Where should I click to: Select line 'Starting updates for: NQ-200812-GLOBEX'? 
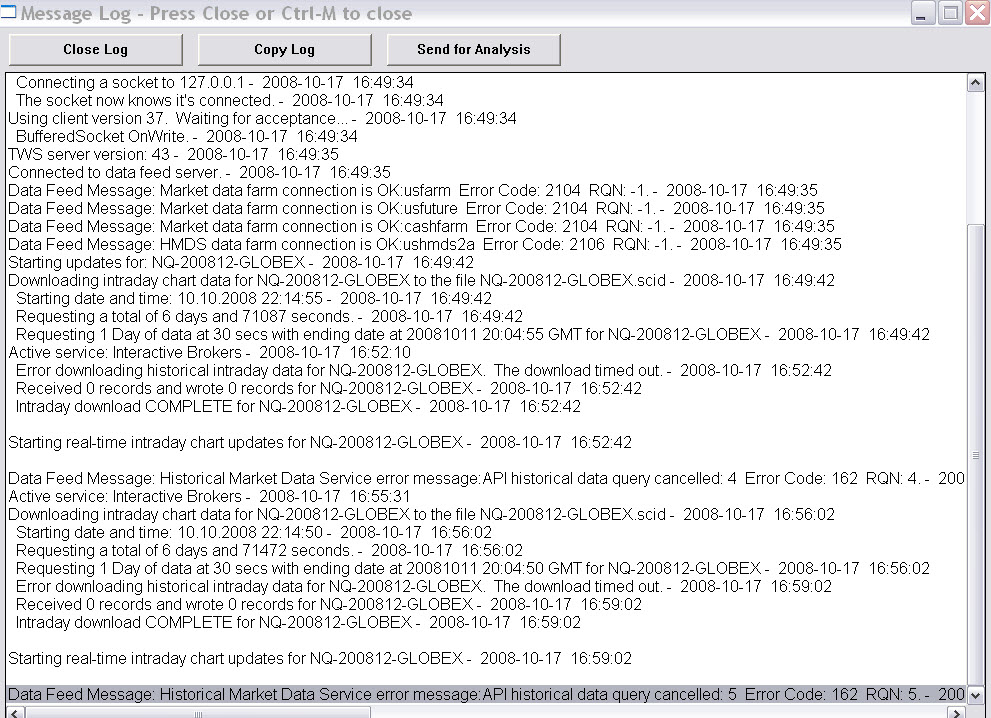[x=241, y=263]
